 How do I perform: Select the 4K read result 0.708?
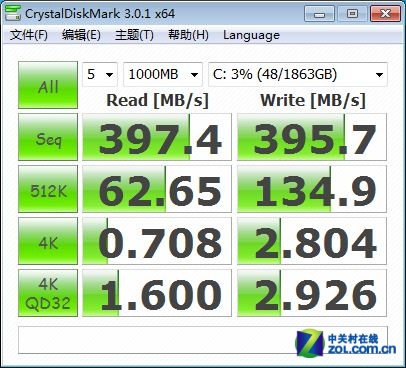point(157,241)
